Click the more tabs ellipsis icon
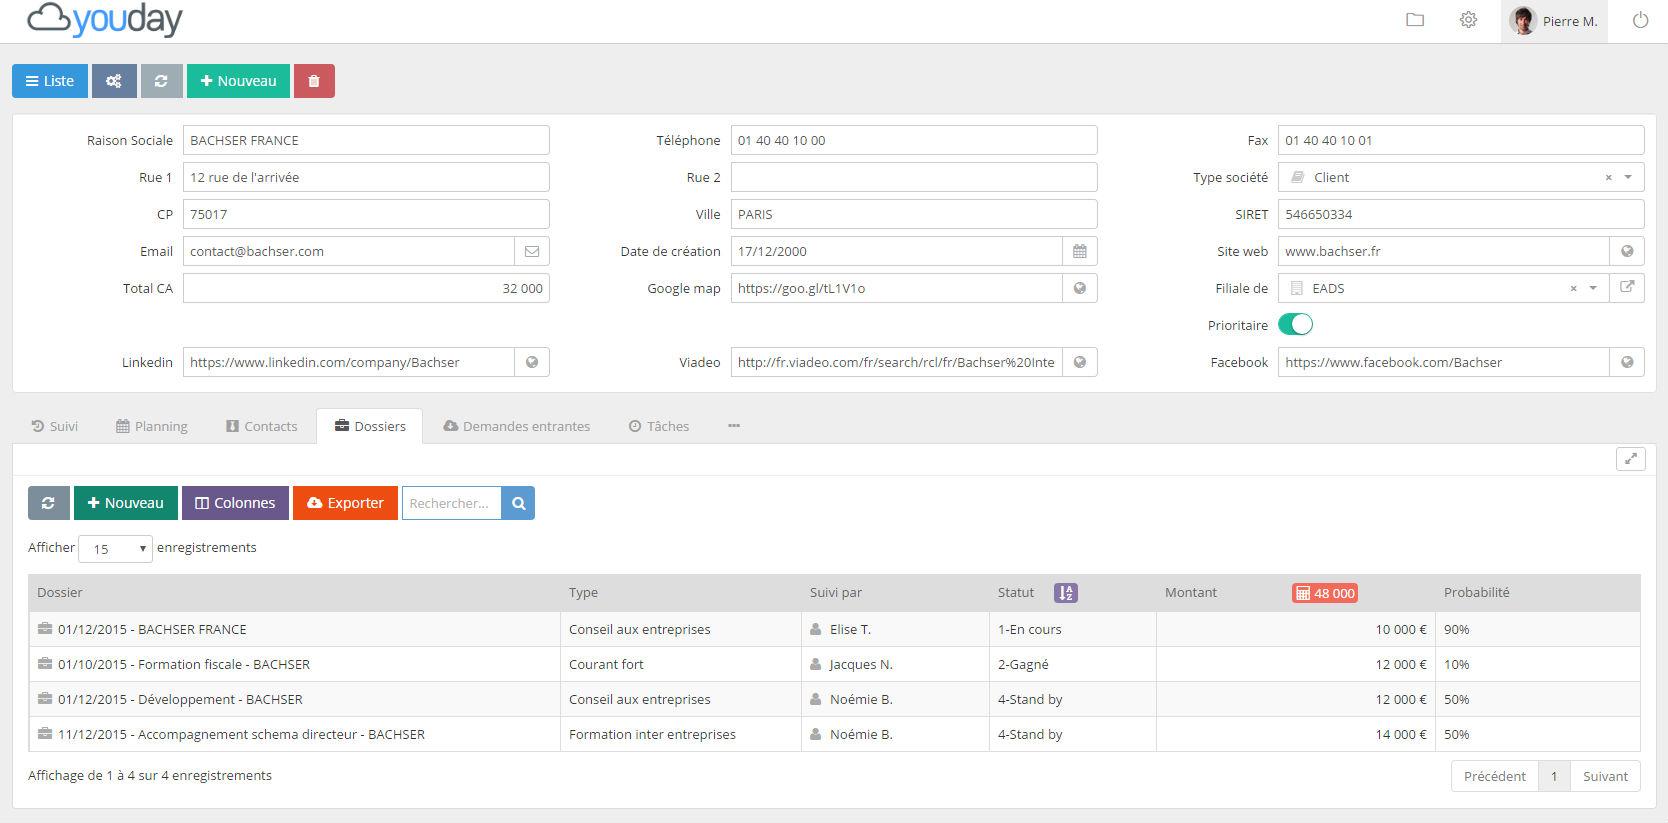Screen dimensions: 1668x823 [734, 426]
